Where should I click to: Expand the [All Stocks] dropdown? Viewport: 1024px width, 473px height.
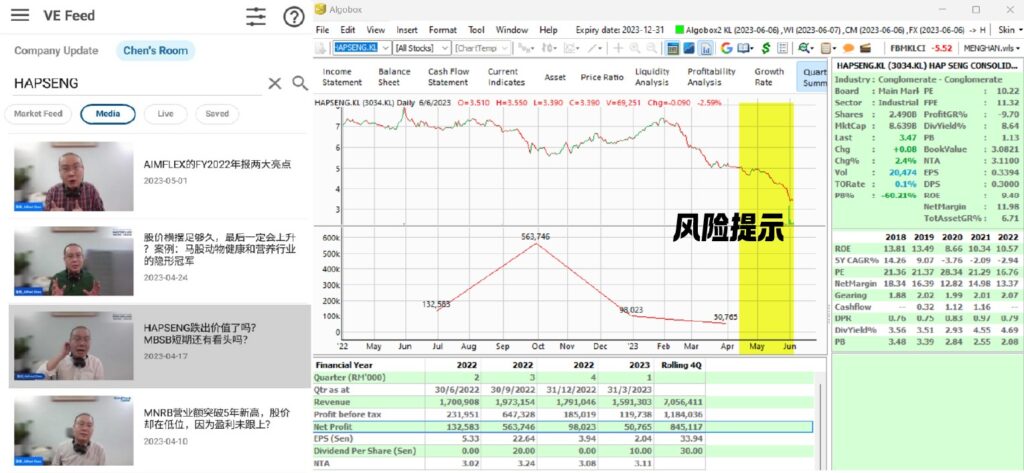coord(445,48)
